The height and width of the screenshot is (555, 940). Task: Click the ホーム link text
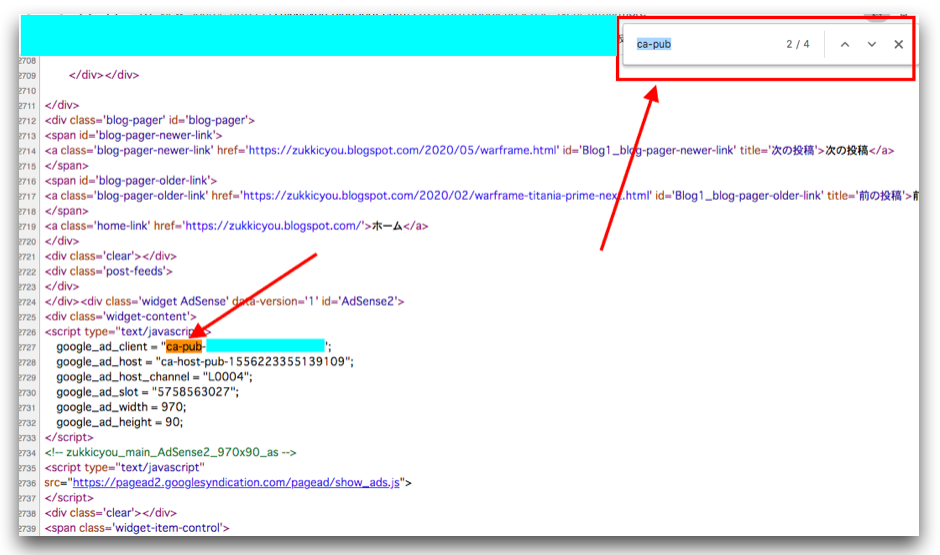click(387, 226)
